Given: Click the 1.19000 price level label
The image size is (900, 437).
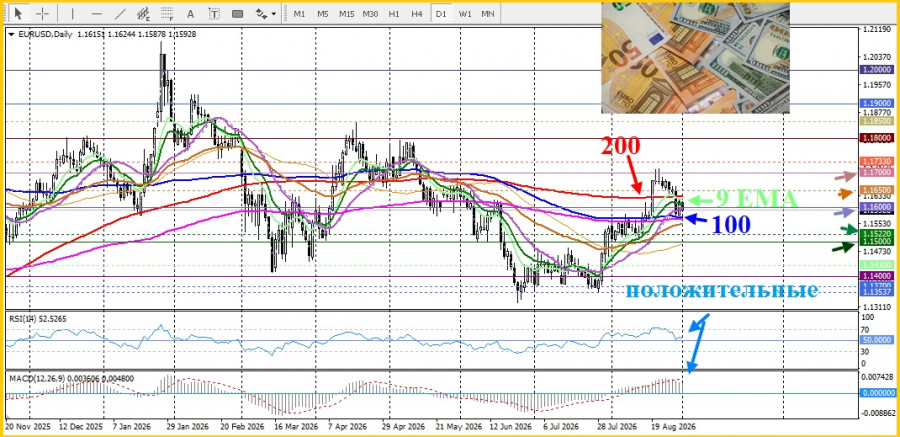Looking at the screenshot, I should coord(875,103).
